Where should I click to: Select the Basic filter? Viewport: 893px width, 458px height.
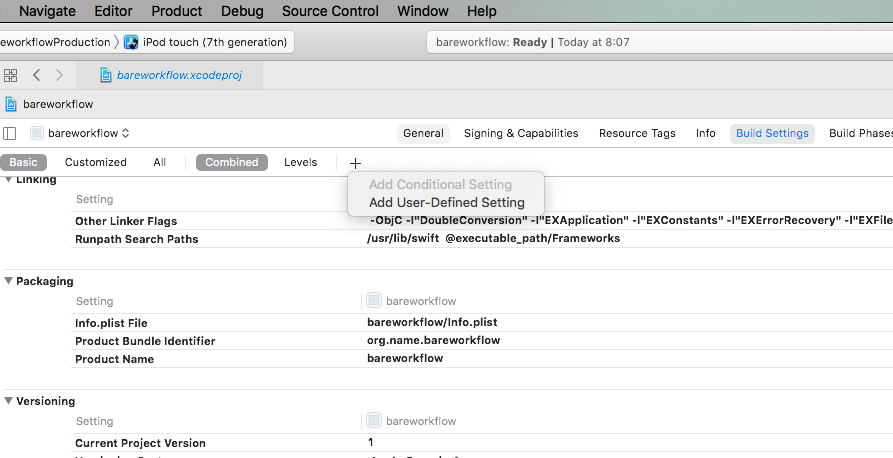pyautogui.click(x=23, y=162)
